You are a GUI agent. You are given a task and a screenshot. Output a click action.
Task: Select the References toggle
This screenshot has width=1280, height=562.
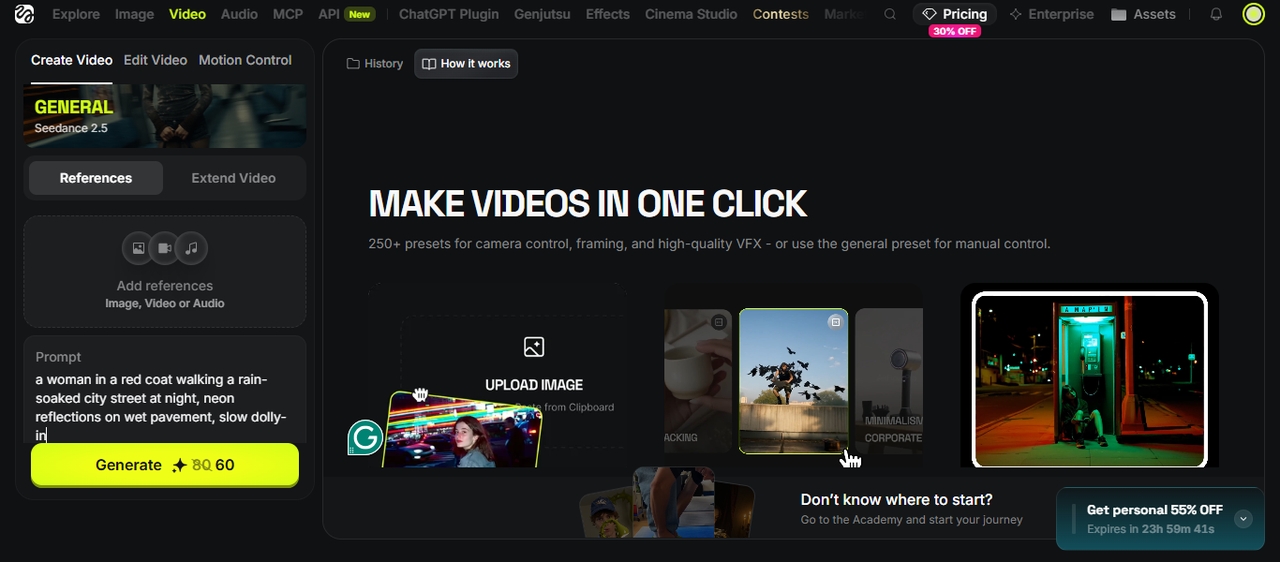tap(96, 178)
